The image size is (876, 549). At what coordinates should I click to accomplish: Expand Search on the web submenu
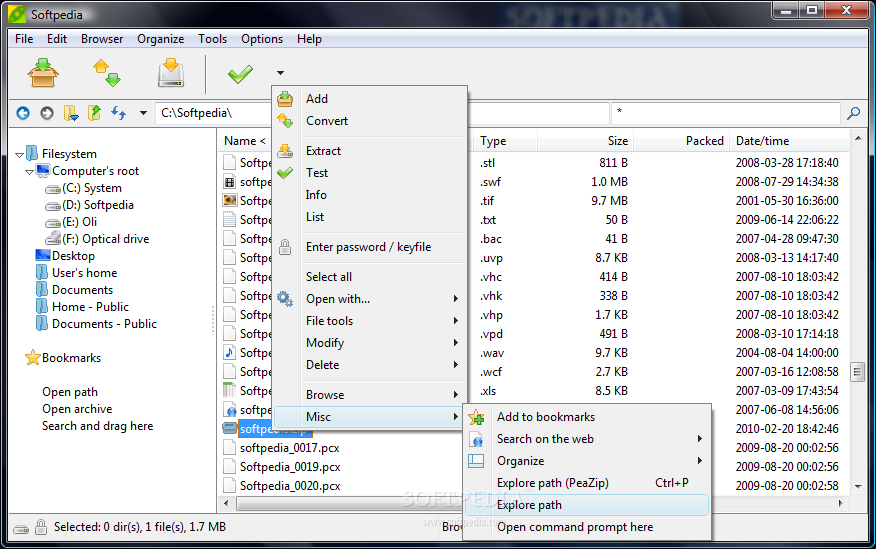point(587,439)
